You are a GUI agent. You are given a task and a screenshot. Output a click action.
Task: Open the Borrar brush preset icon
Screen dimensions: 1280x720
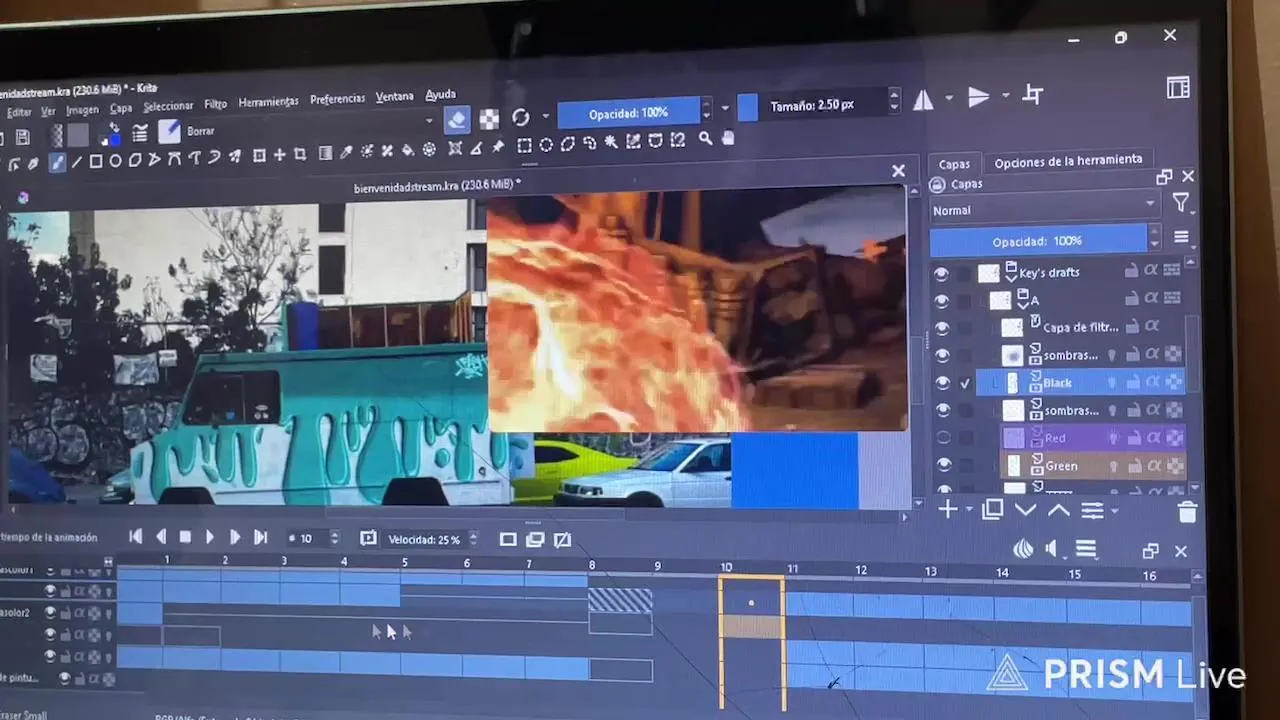[x=169, y=131]
